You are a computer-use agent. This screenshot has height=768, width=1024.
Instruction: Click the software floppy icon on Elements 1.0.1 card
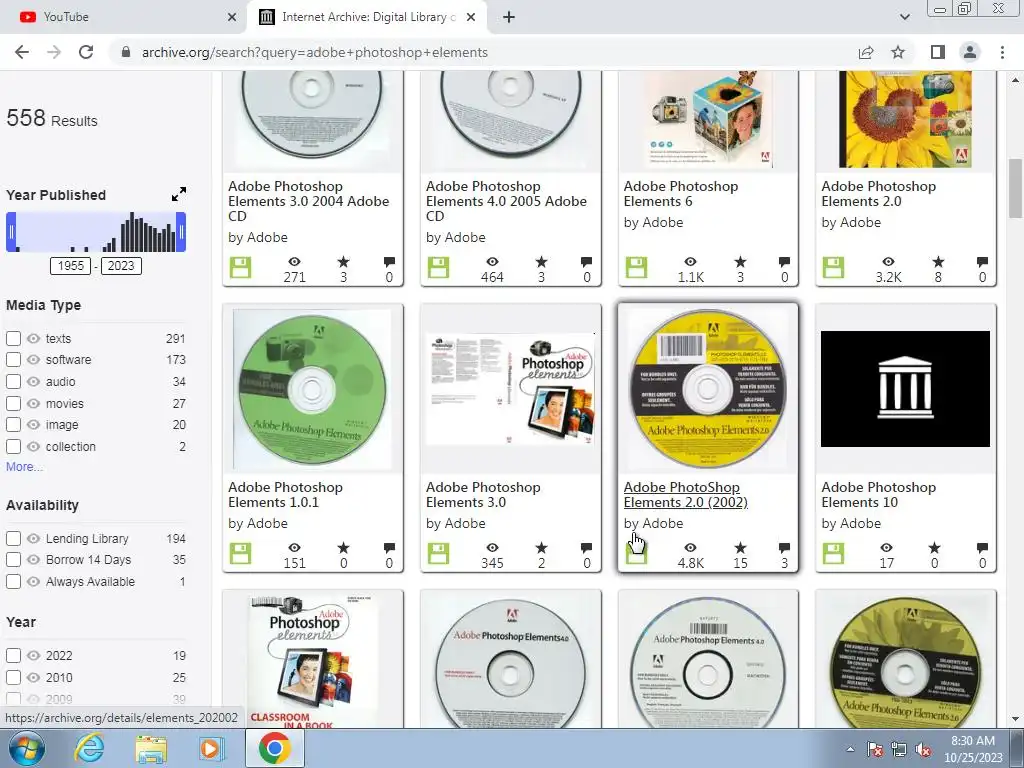[240, 554]
